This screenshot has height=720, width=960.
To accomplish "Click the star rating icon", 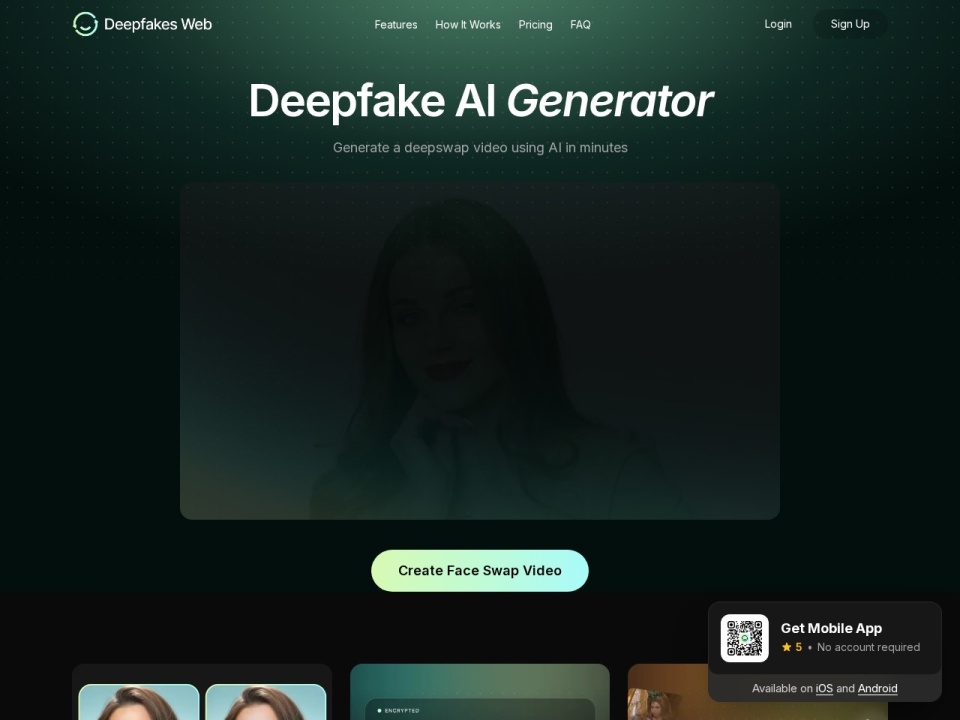I will (x=787, y=647).
